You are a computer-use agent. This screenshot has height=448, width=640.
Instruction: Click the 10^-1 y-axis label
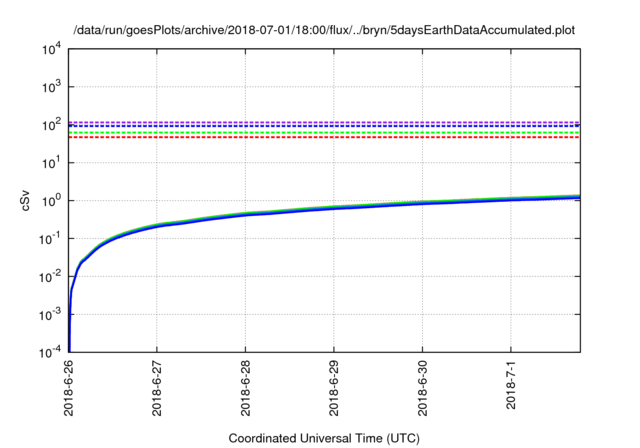point(49,239)
